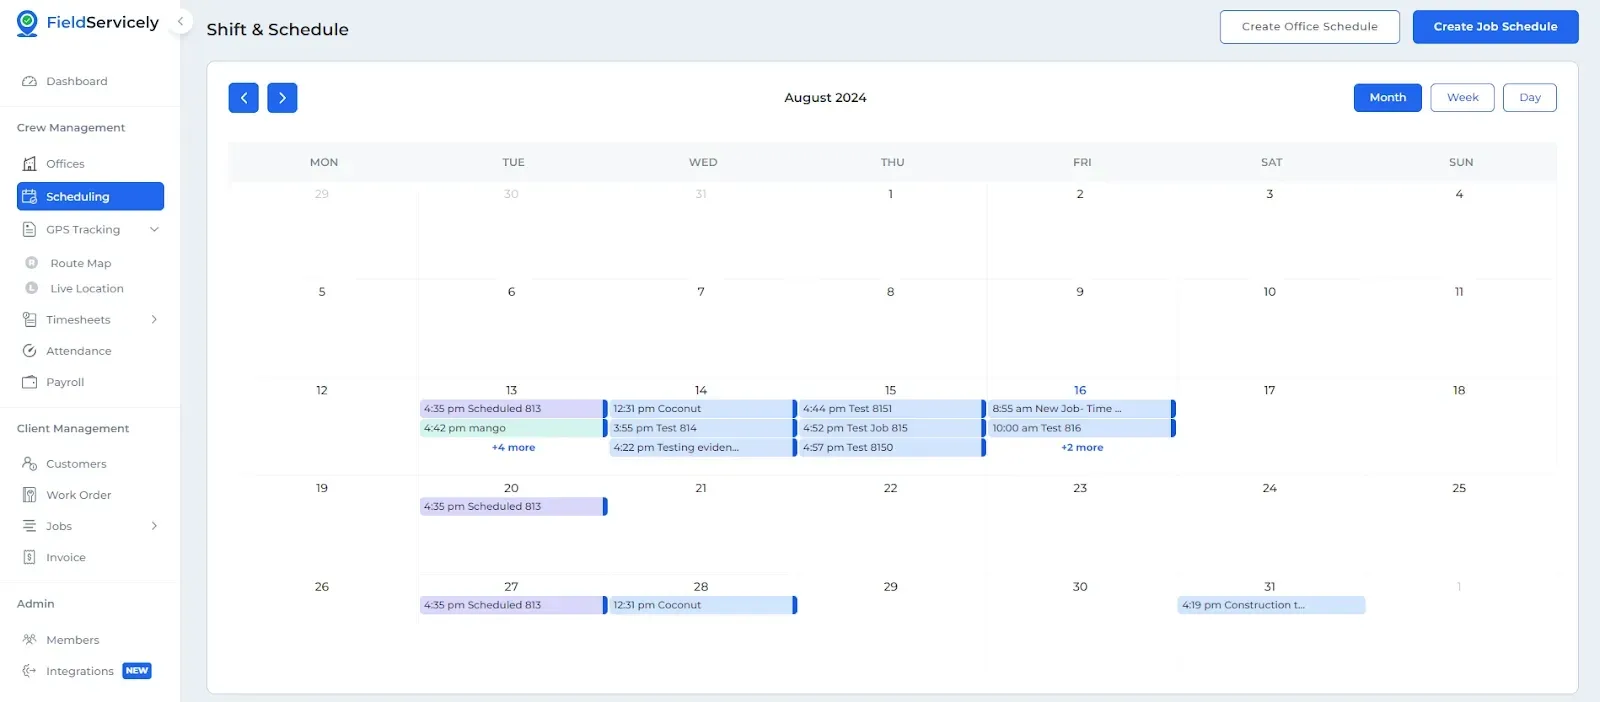Show +4 more events on August 13
The height and width of the screenshot is (702, 1600).
[x=513, y=448]
